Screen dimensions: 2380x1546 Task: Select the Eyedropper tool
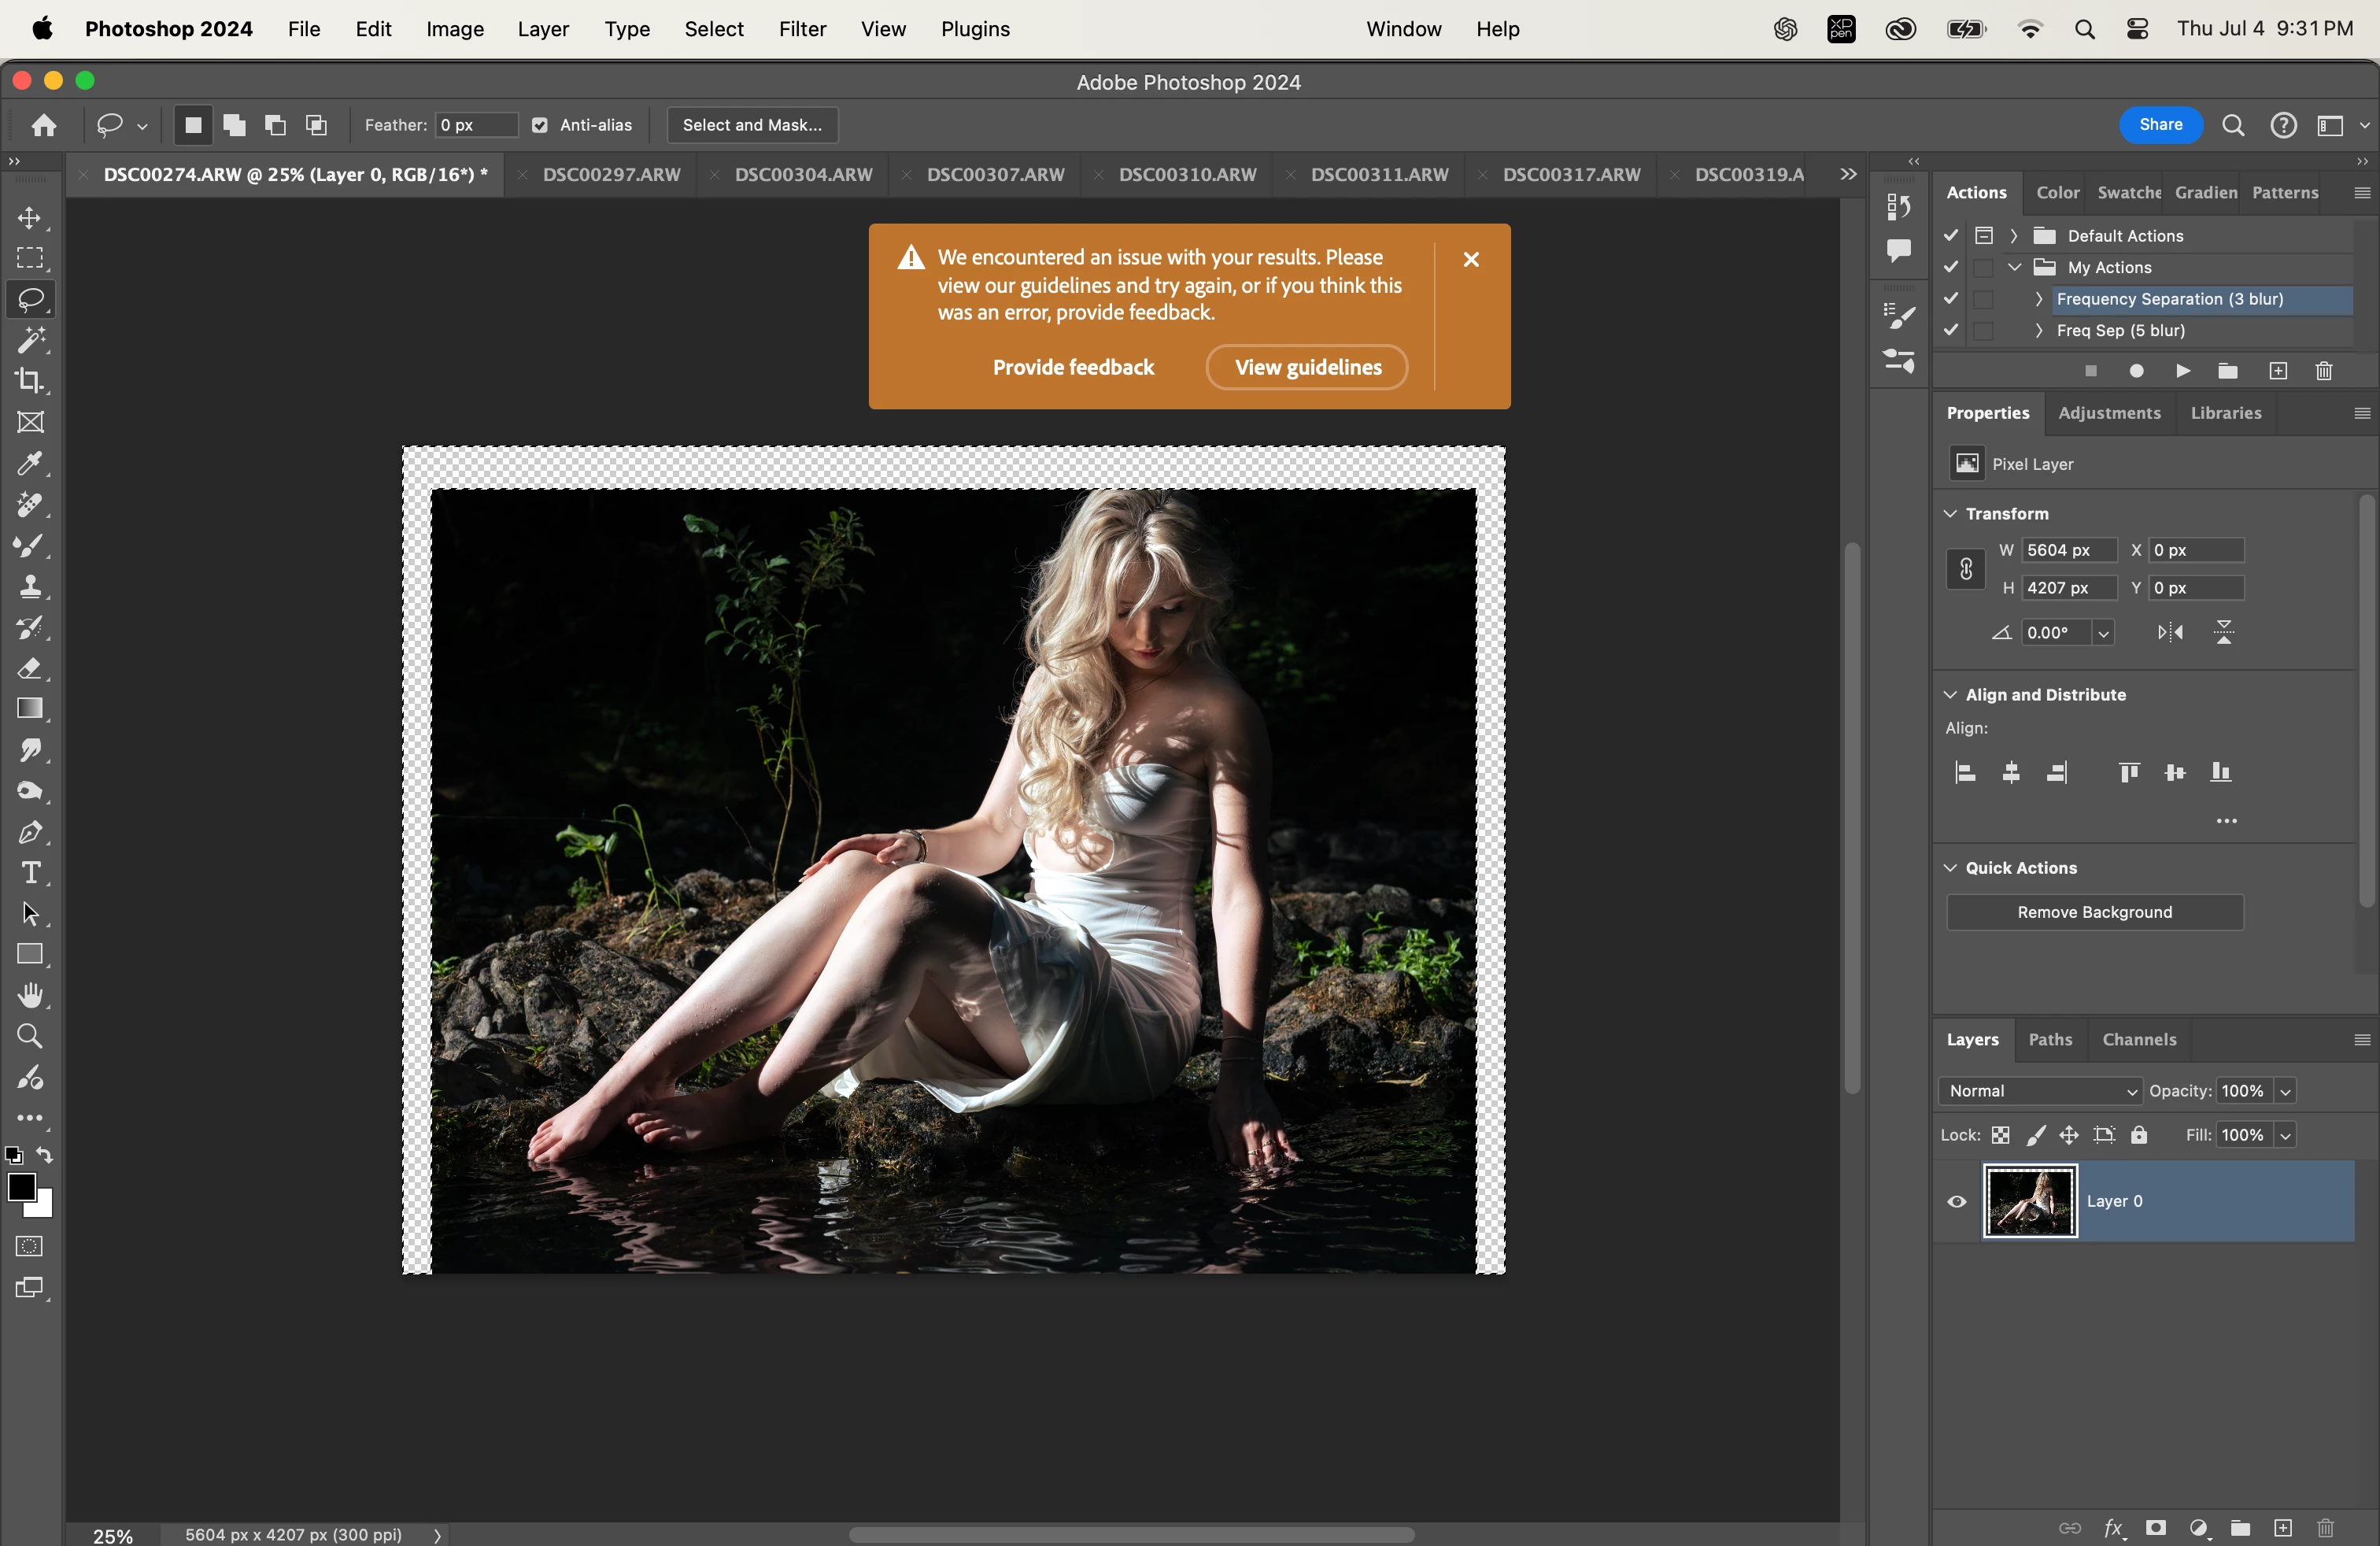coord(30,463)
